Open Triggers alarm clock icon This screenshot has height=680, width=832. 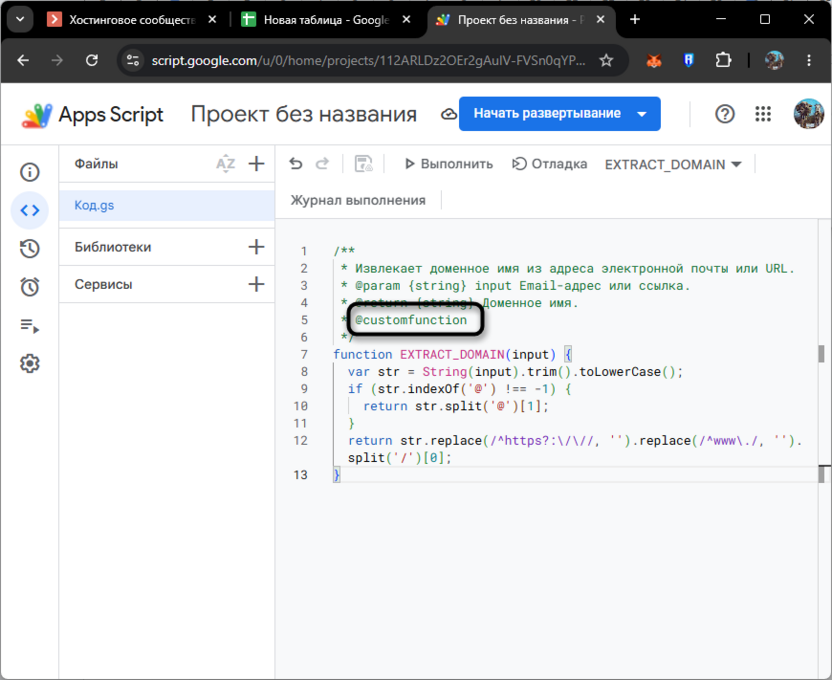click(x=30, y=287)
